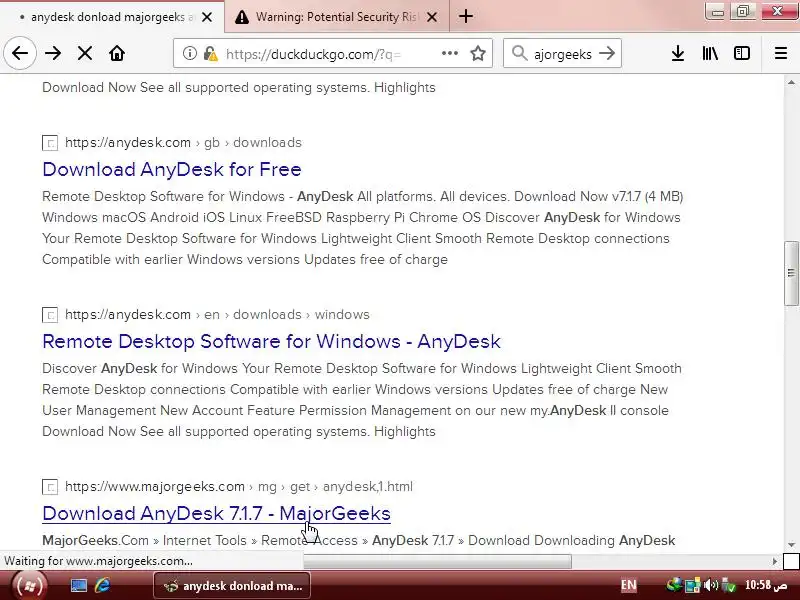Viewport: 800px width, 600px height.
Task: Switch to the anydesk donload majorgeeks tab
Action: 111,17
